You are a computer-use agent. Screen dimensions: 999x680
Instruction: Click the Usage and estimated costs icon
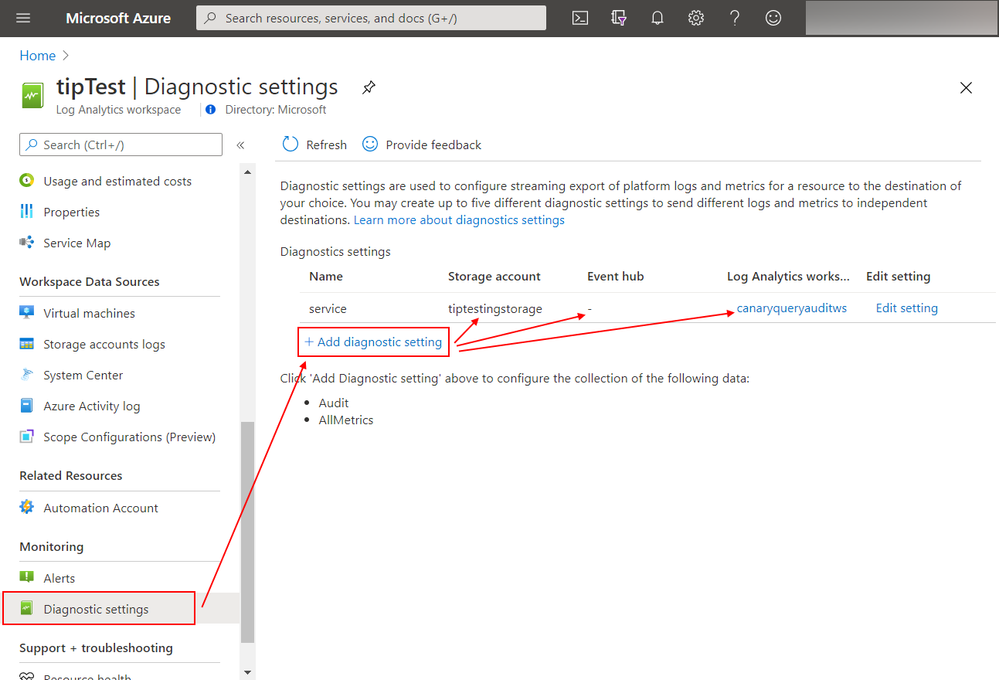(x=27, y=180)
